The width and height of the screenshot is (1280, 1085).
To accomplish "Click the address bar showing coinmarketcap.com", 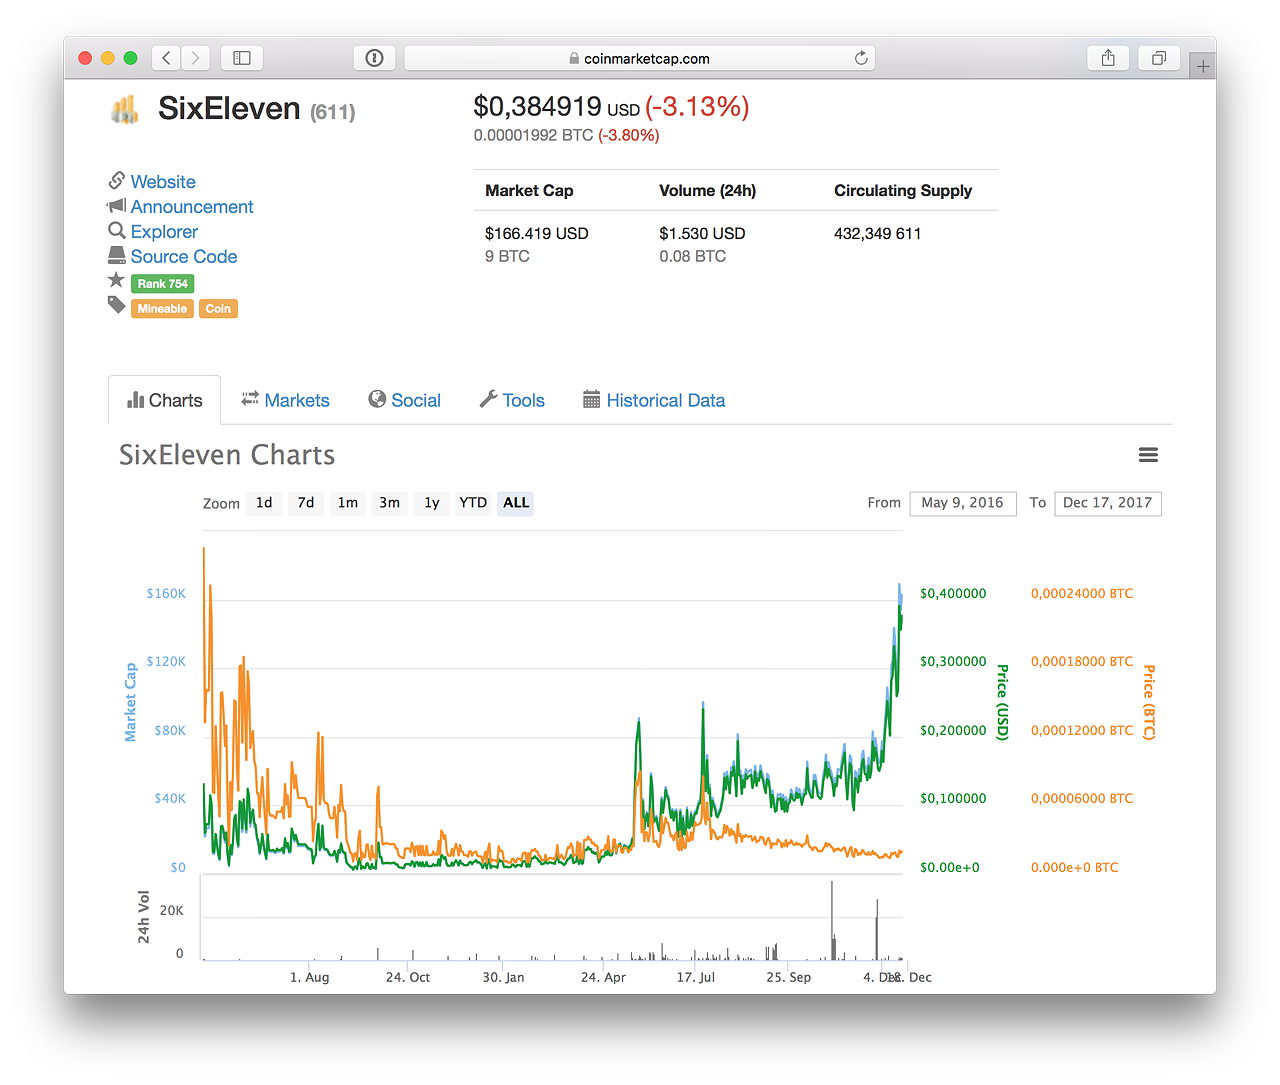I will pos(640,58).
